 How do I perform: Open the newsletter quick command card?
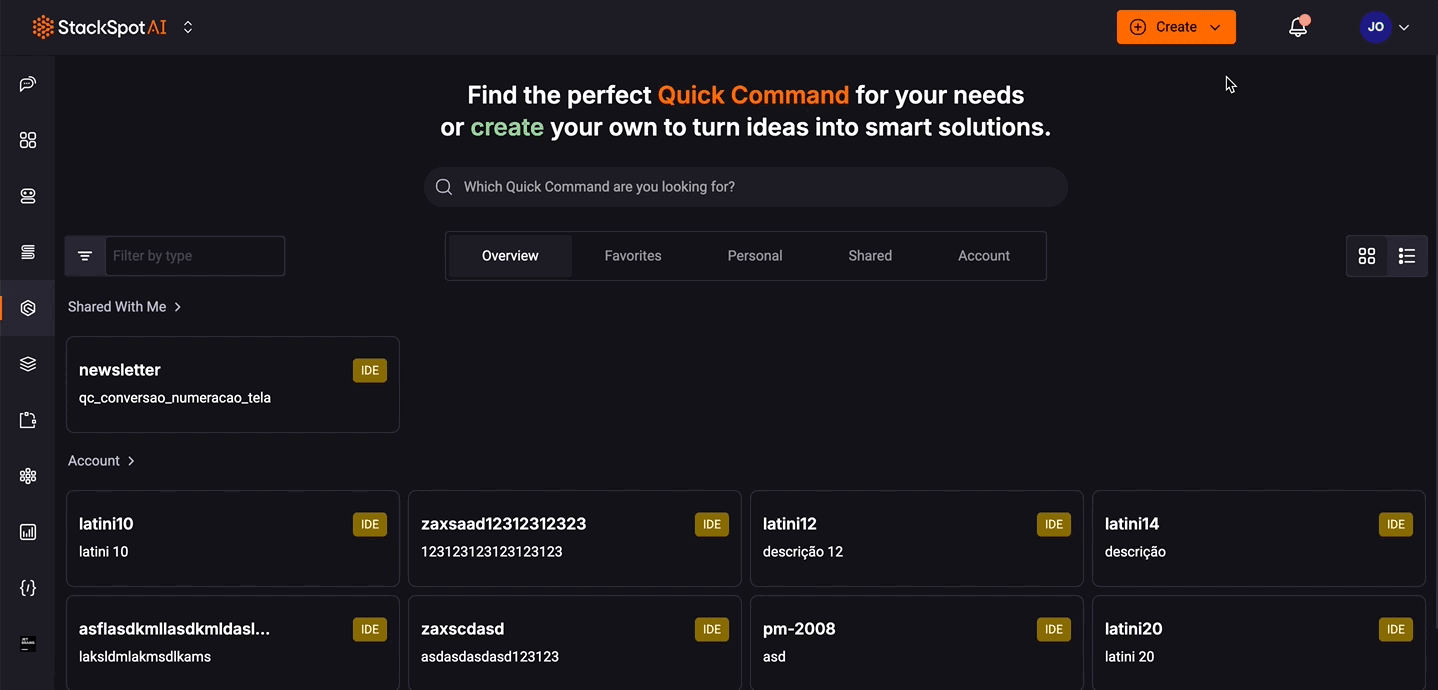click(x=232, y=384)
